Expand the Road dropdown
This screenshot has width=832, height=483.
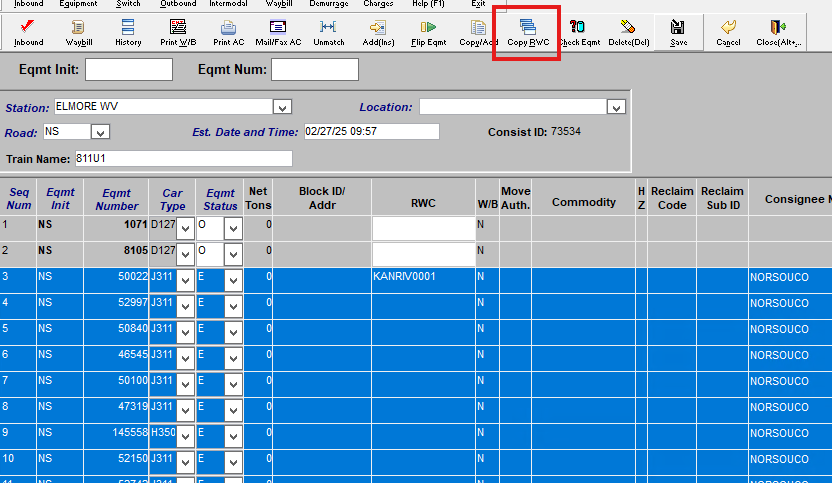tap(100, 132)
